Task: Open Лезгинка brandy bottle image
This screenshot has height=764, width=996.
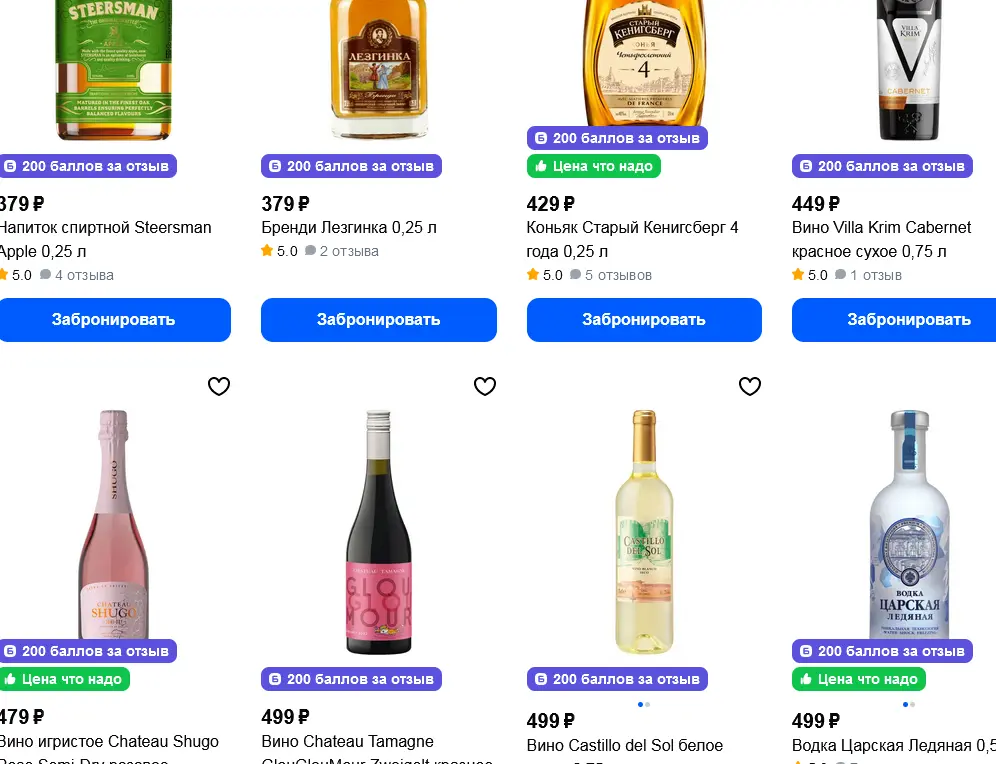Action: [378, 70]
